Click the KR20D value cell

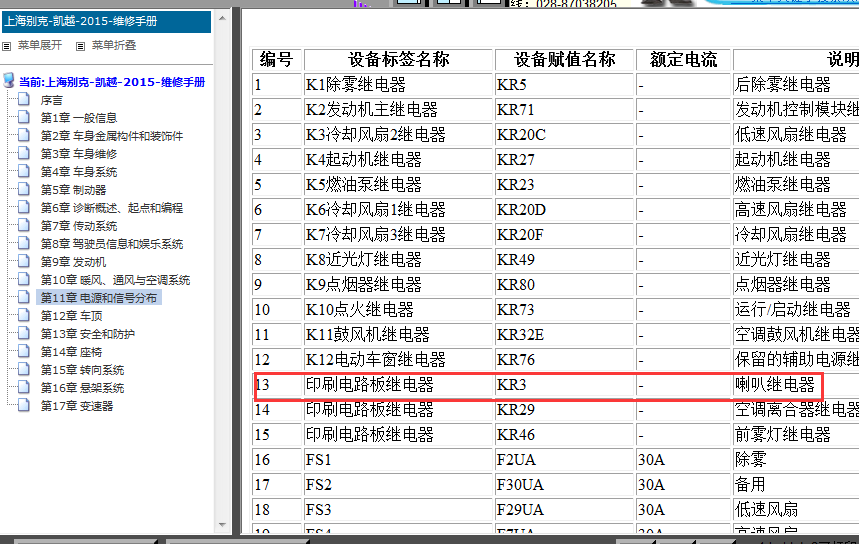coord(564,210)
